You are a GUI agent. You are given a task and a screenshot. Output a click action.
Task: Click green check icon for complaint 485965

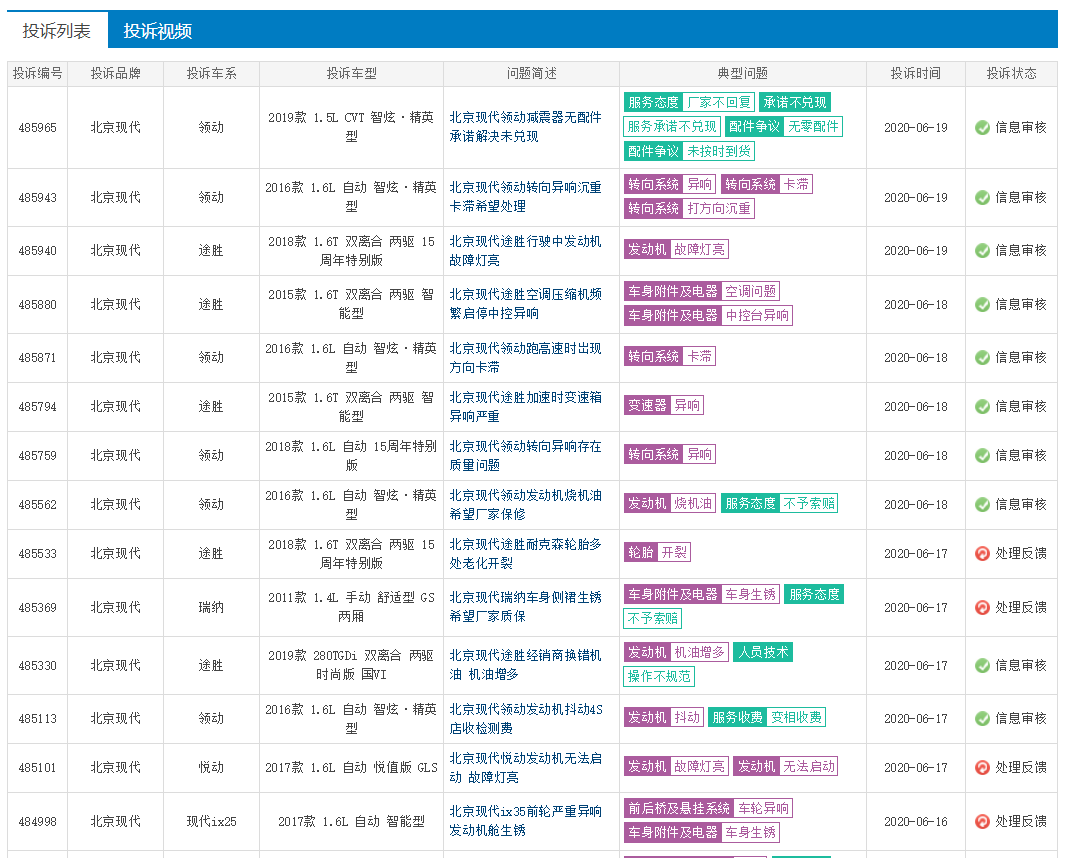pos(982,127)
